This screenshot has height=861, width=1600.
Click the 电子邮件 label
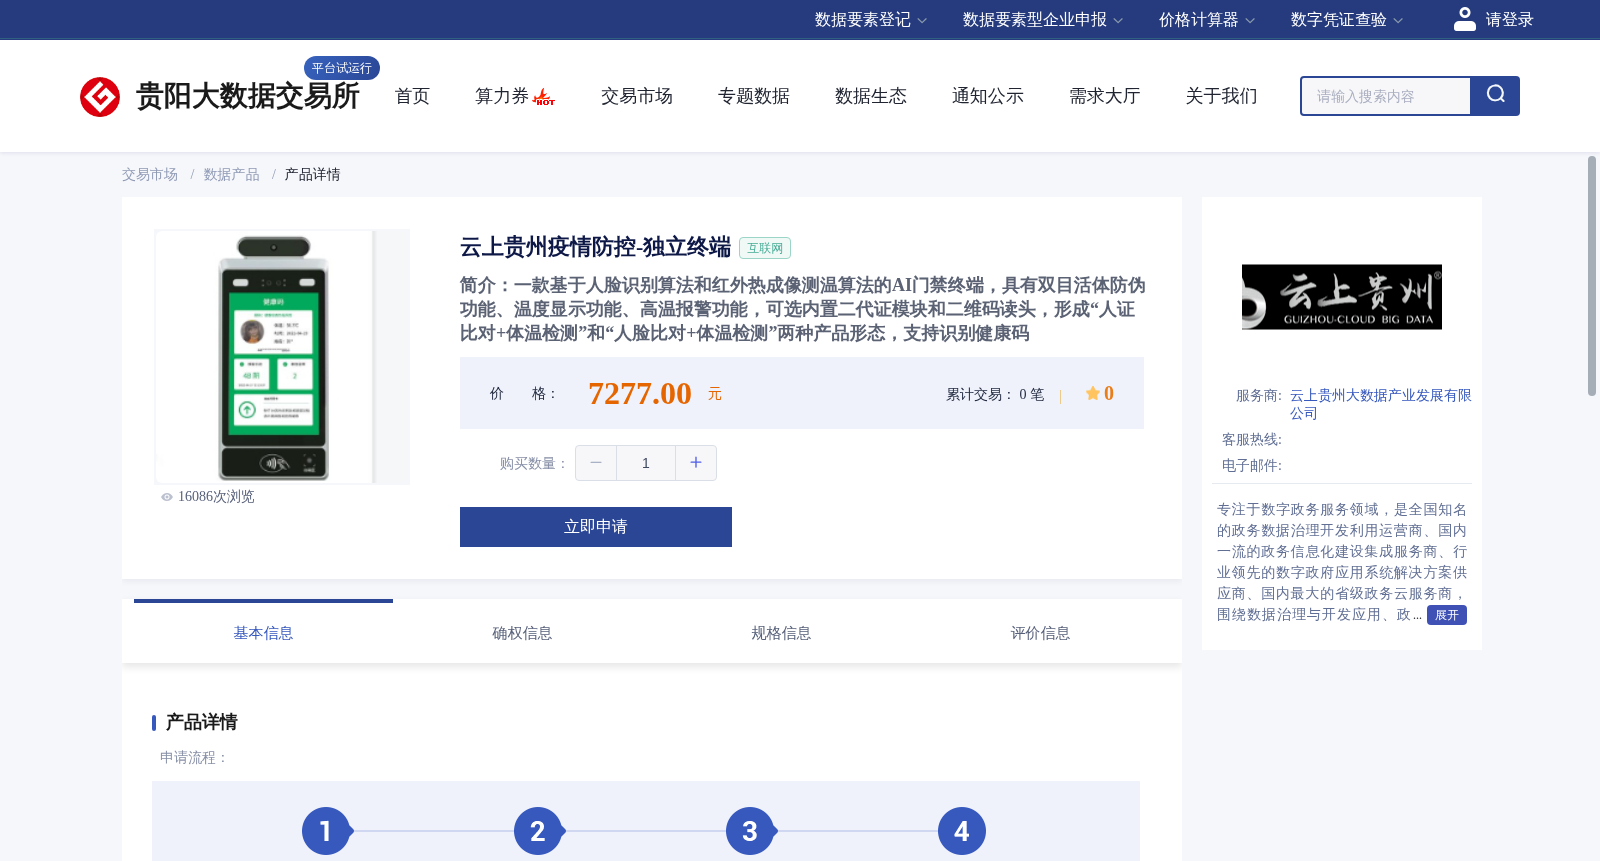1252,466
